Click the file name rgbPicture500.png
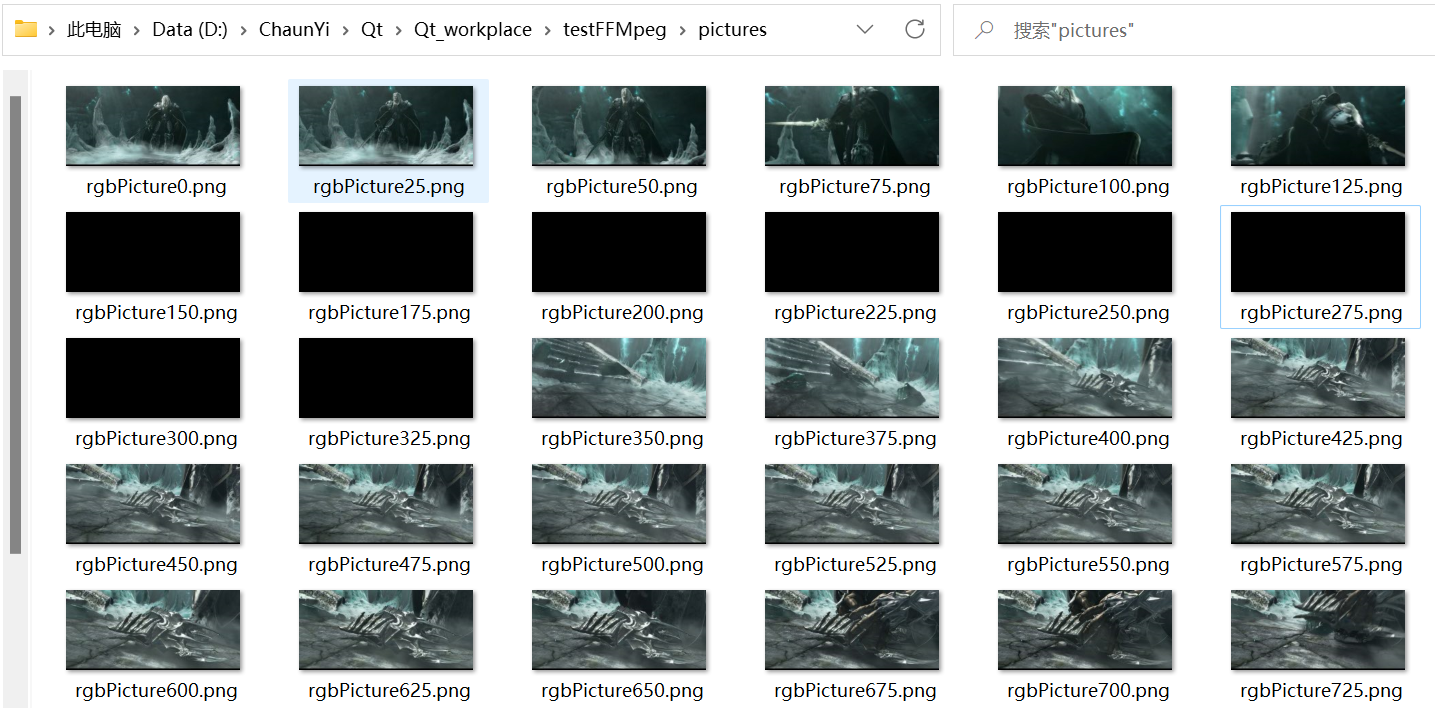The image size is (1435, 708). (622, 565)
